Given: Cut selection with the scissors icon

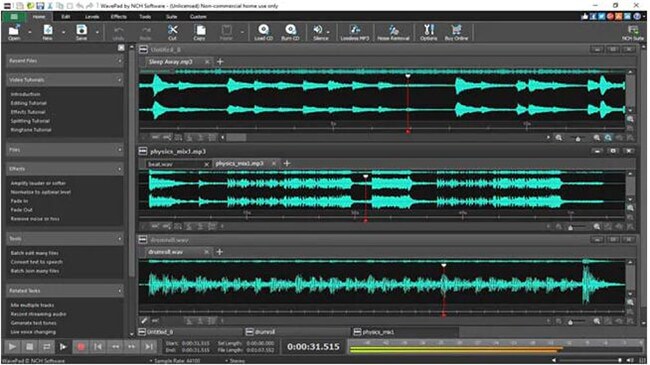Looking at the screenshot, I should coord(172,32).
